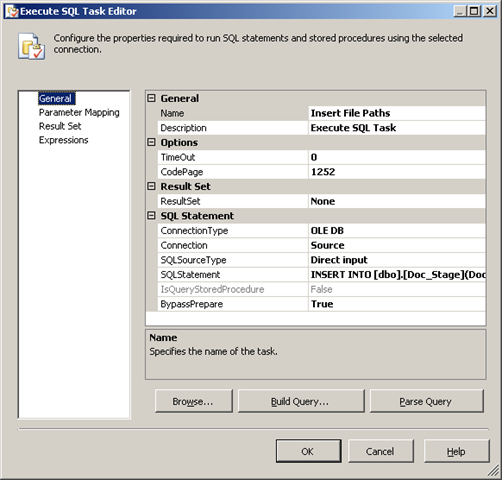This screenshot has height=480, width=502.
Task: Click the 'Specifies the name of the task.' text
Action: pos(213,351)
